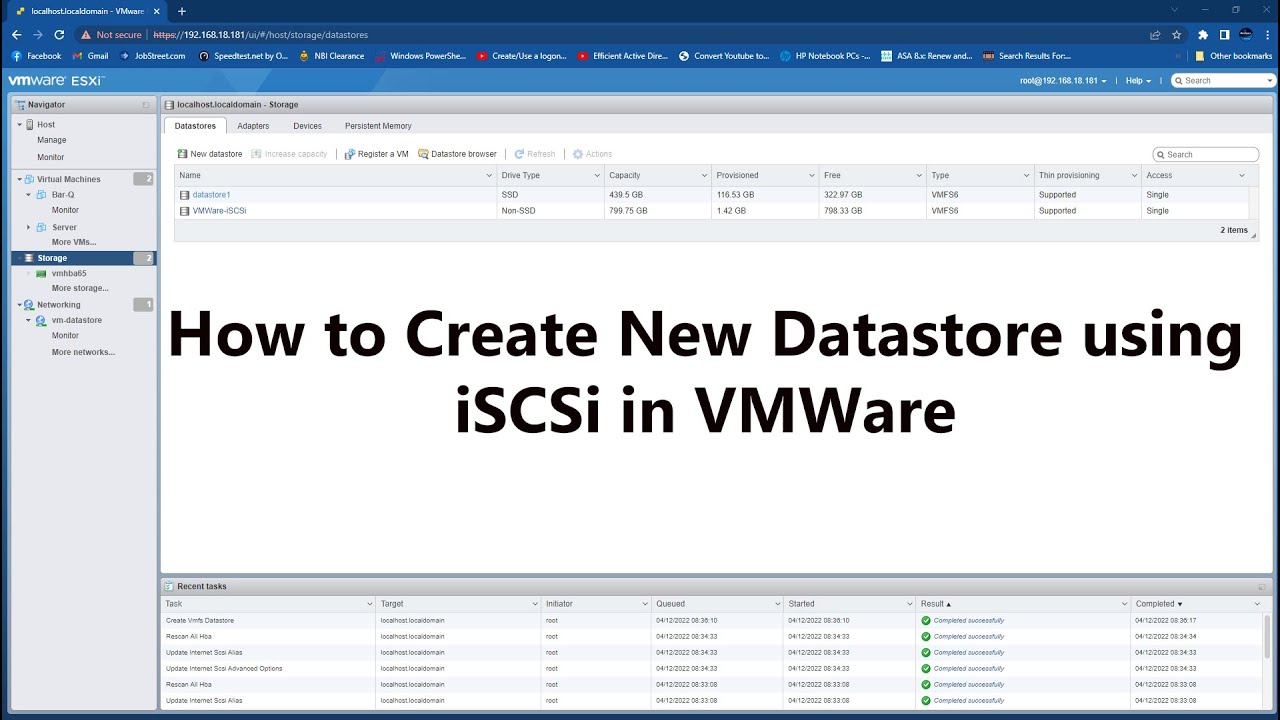
Task: Click More VMs... in Navigator
Action: (74, 242)
